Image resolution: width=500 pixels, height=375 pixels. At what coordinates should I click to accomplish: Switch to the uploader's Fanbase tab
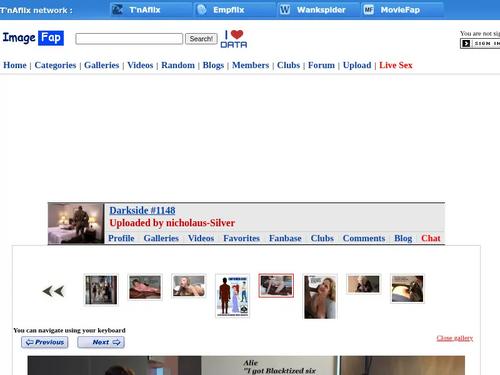(x=285, y=238)
